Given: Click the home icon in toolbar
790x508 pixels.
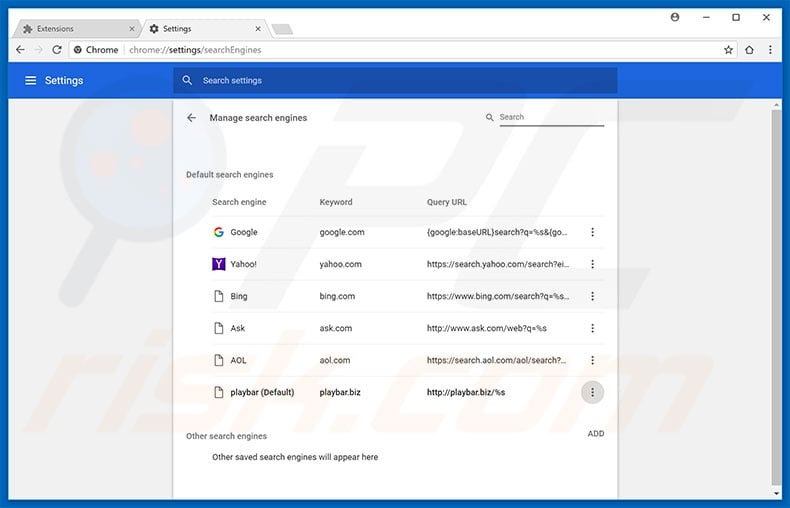Looking at the screenshot, I should click(749, 50).
